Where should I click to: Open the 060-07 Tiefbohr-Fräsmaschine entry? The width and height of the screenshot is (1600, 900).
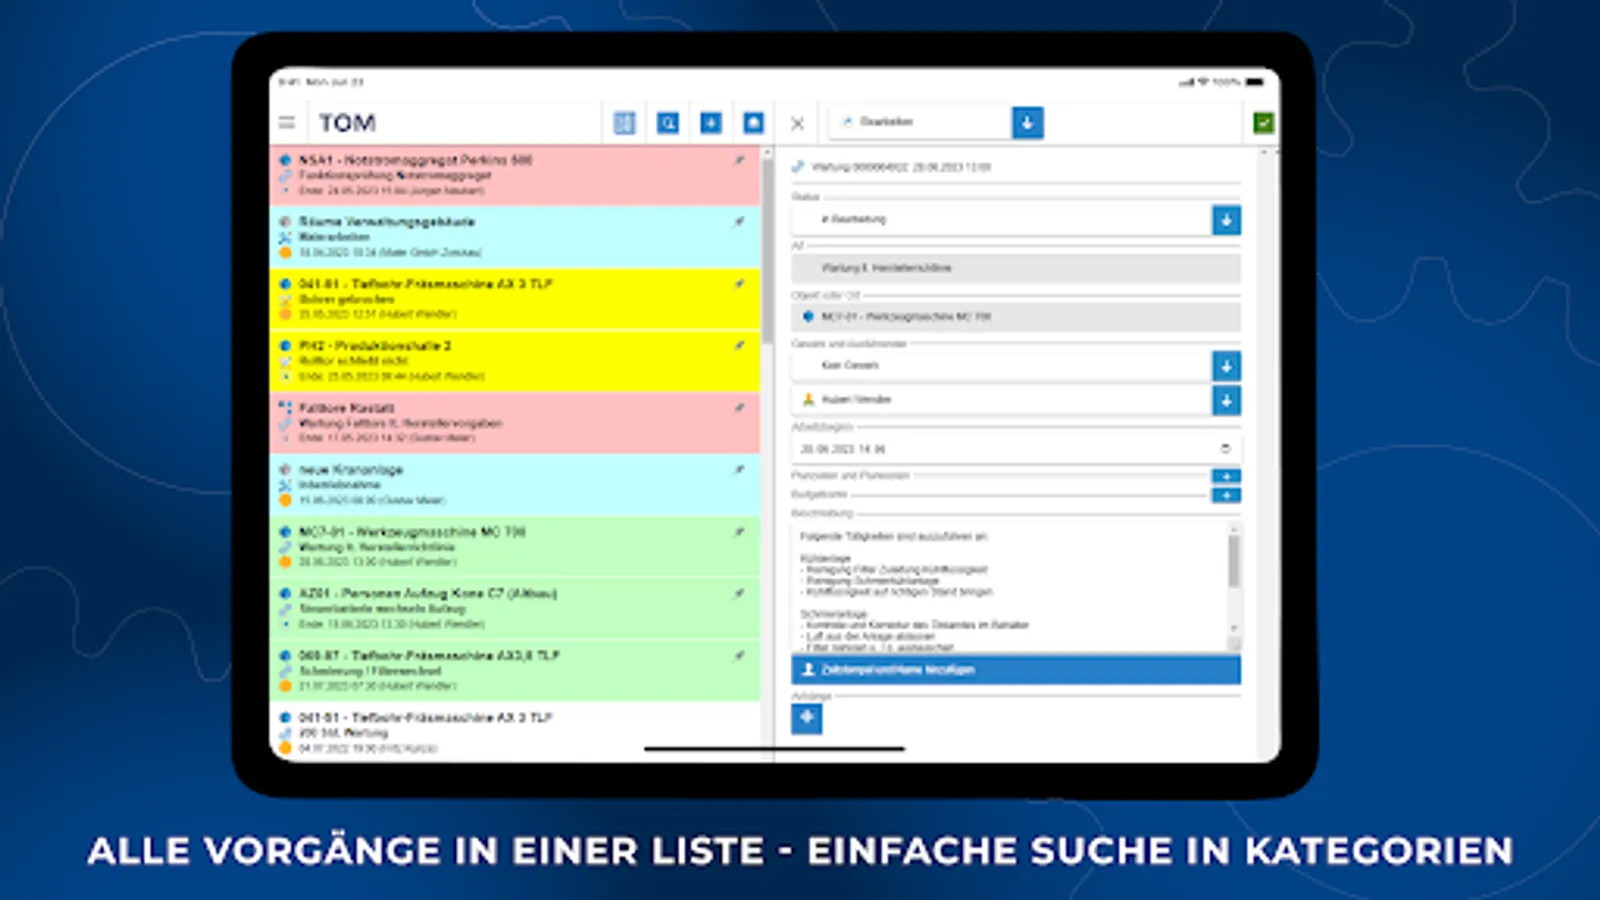515,671
